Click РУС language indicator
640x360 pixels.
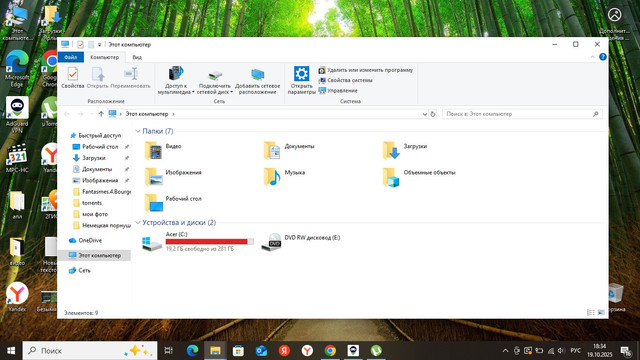[576, 351]
